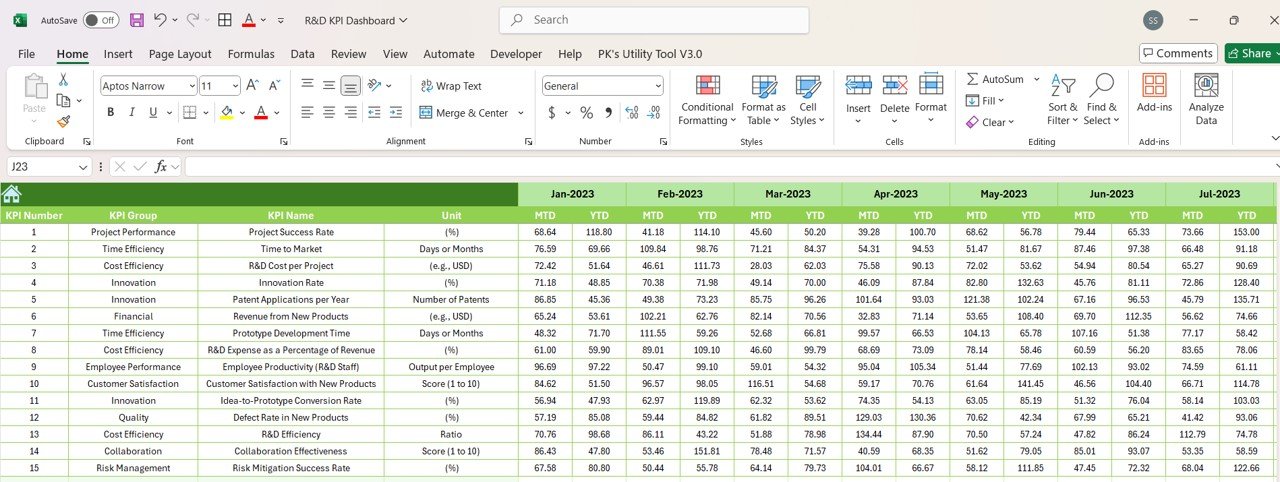Click the Cut scissors icon

pyautogui.click(x=63, y=80)
